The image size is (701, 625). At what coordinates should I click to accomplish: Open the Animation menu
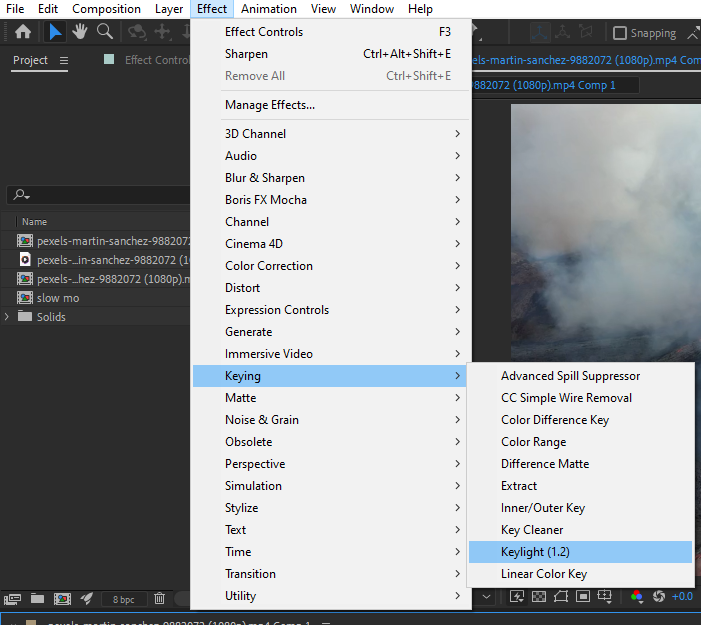tap(269, 9)
